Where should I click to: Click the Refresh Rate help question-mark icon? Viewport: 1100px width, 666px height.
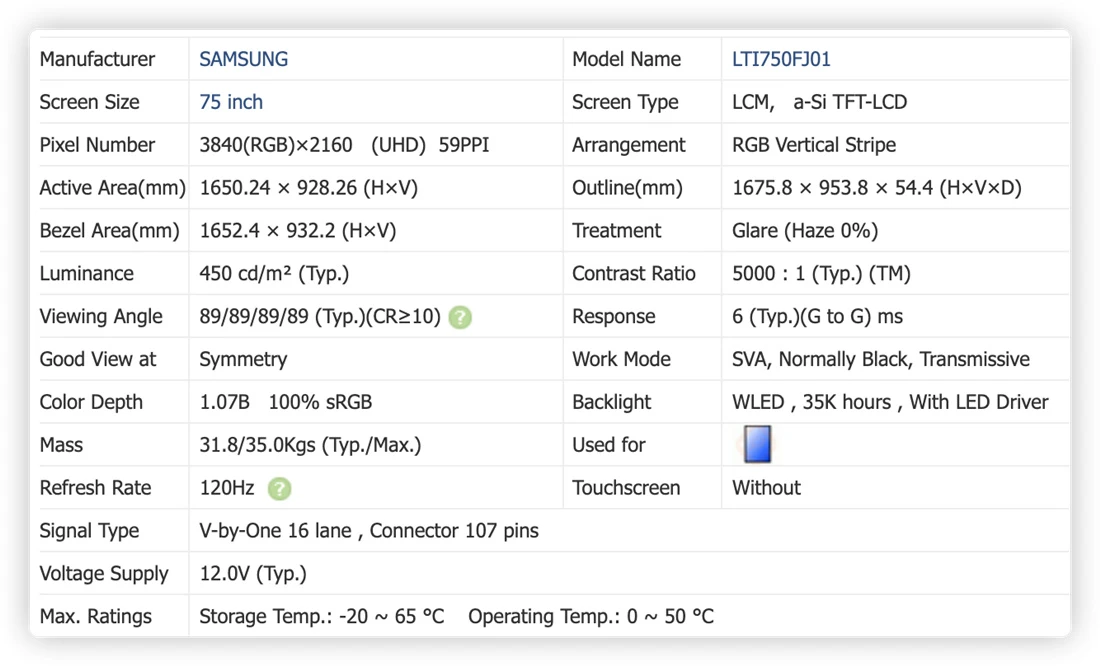point(279,488)
